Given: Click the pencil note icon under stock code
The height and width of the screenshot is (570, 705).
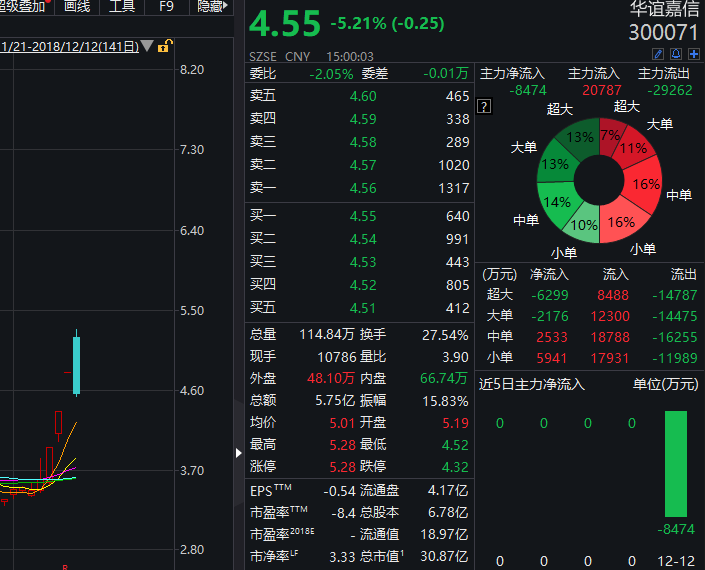Looking at the screenshot, I should [659, 54].
